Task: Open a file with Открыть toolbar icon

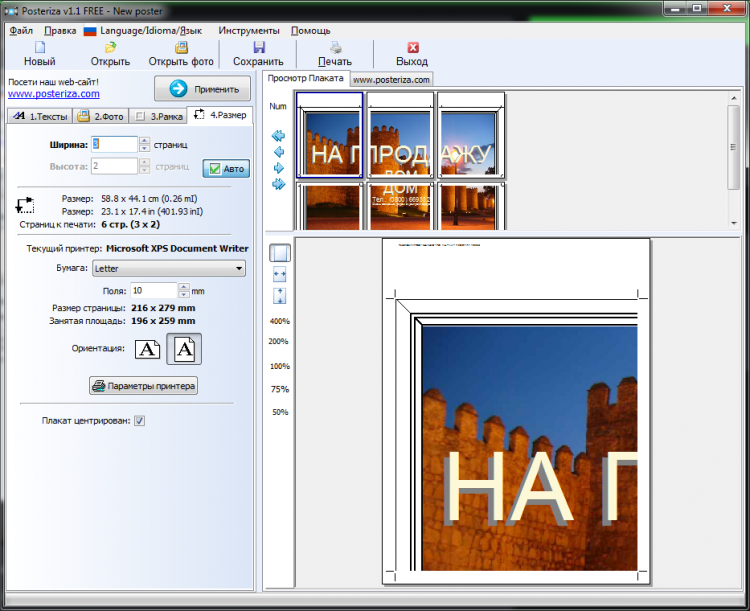Action: [110, 47]
